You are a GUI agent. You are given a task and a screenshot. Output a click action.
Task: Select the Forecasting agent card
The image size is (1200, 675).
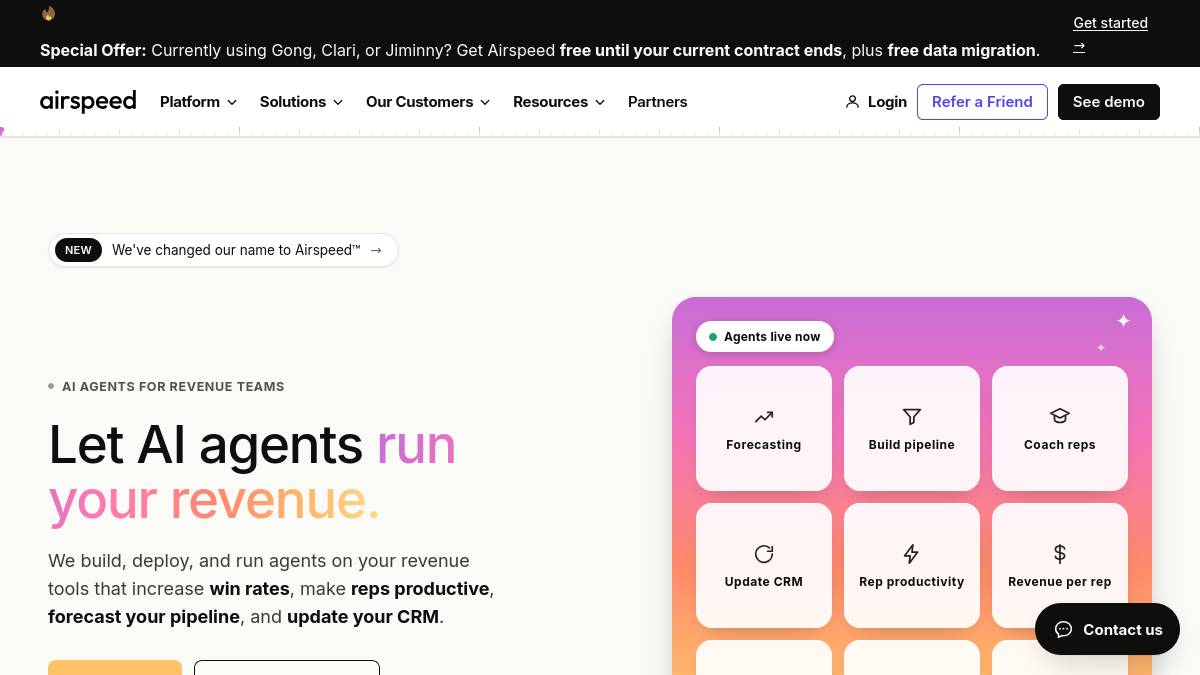coord(764,428)
